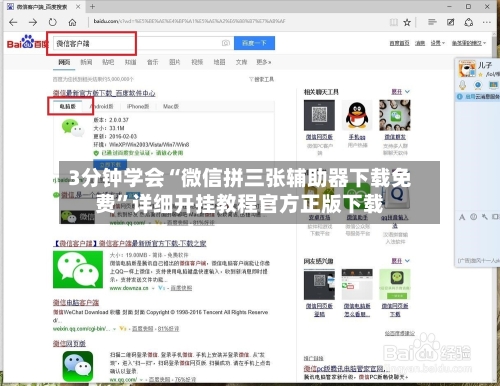Click the search filter funnel 搜索工具

coord(261,79)
